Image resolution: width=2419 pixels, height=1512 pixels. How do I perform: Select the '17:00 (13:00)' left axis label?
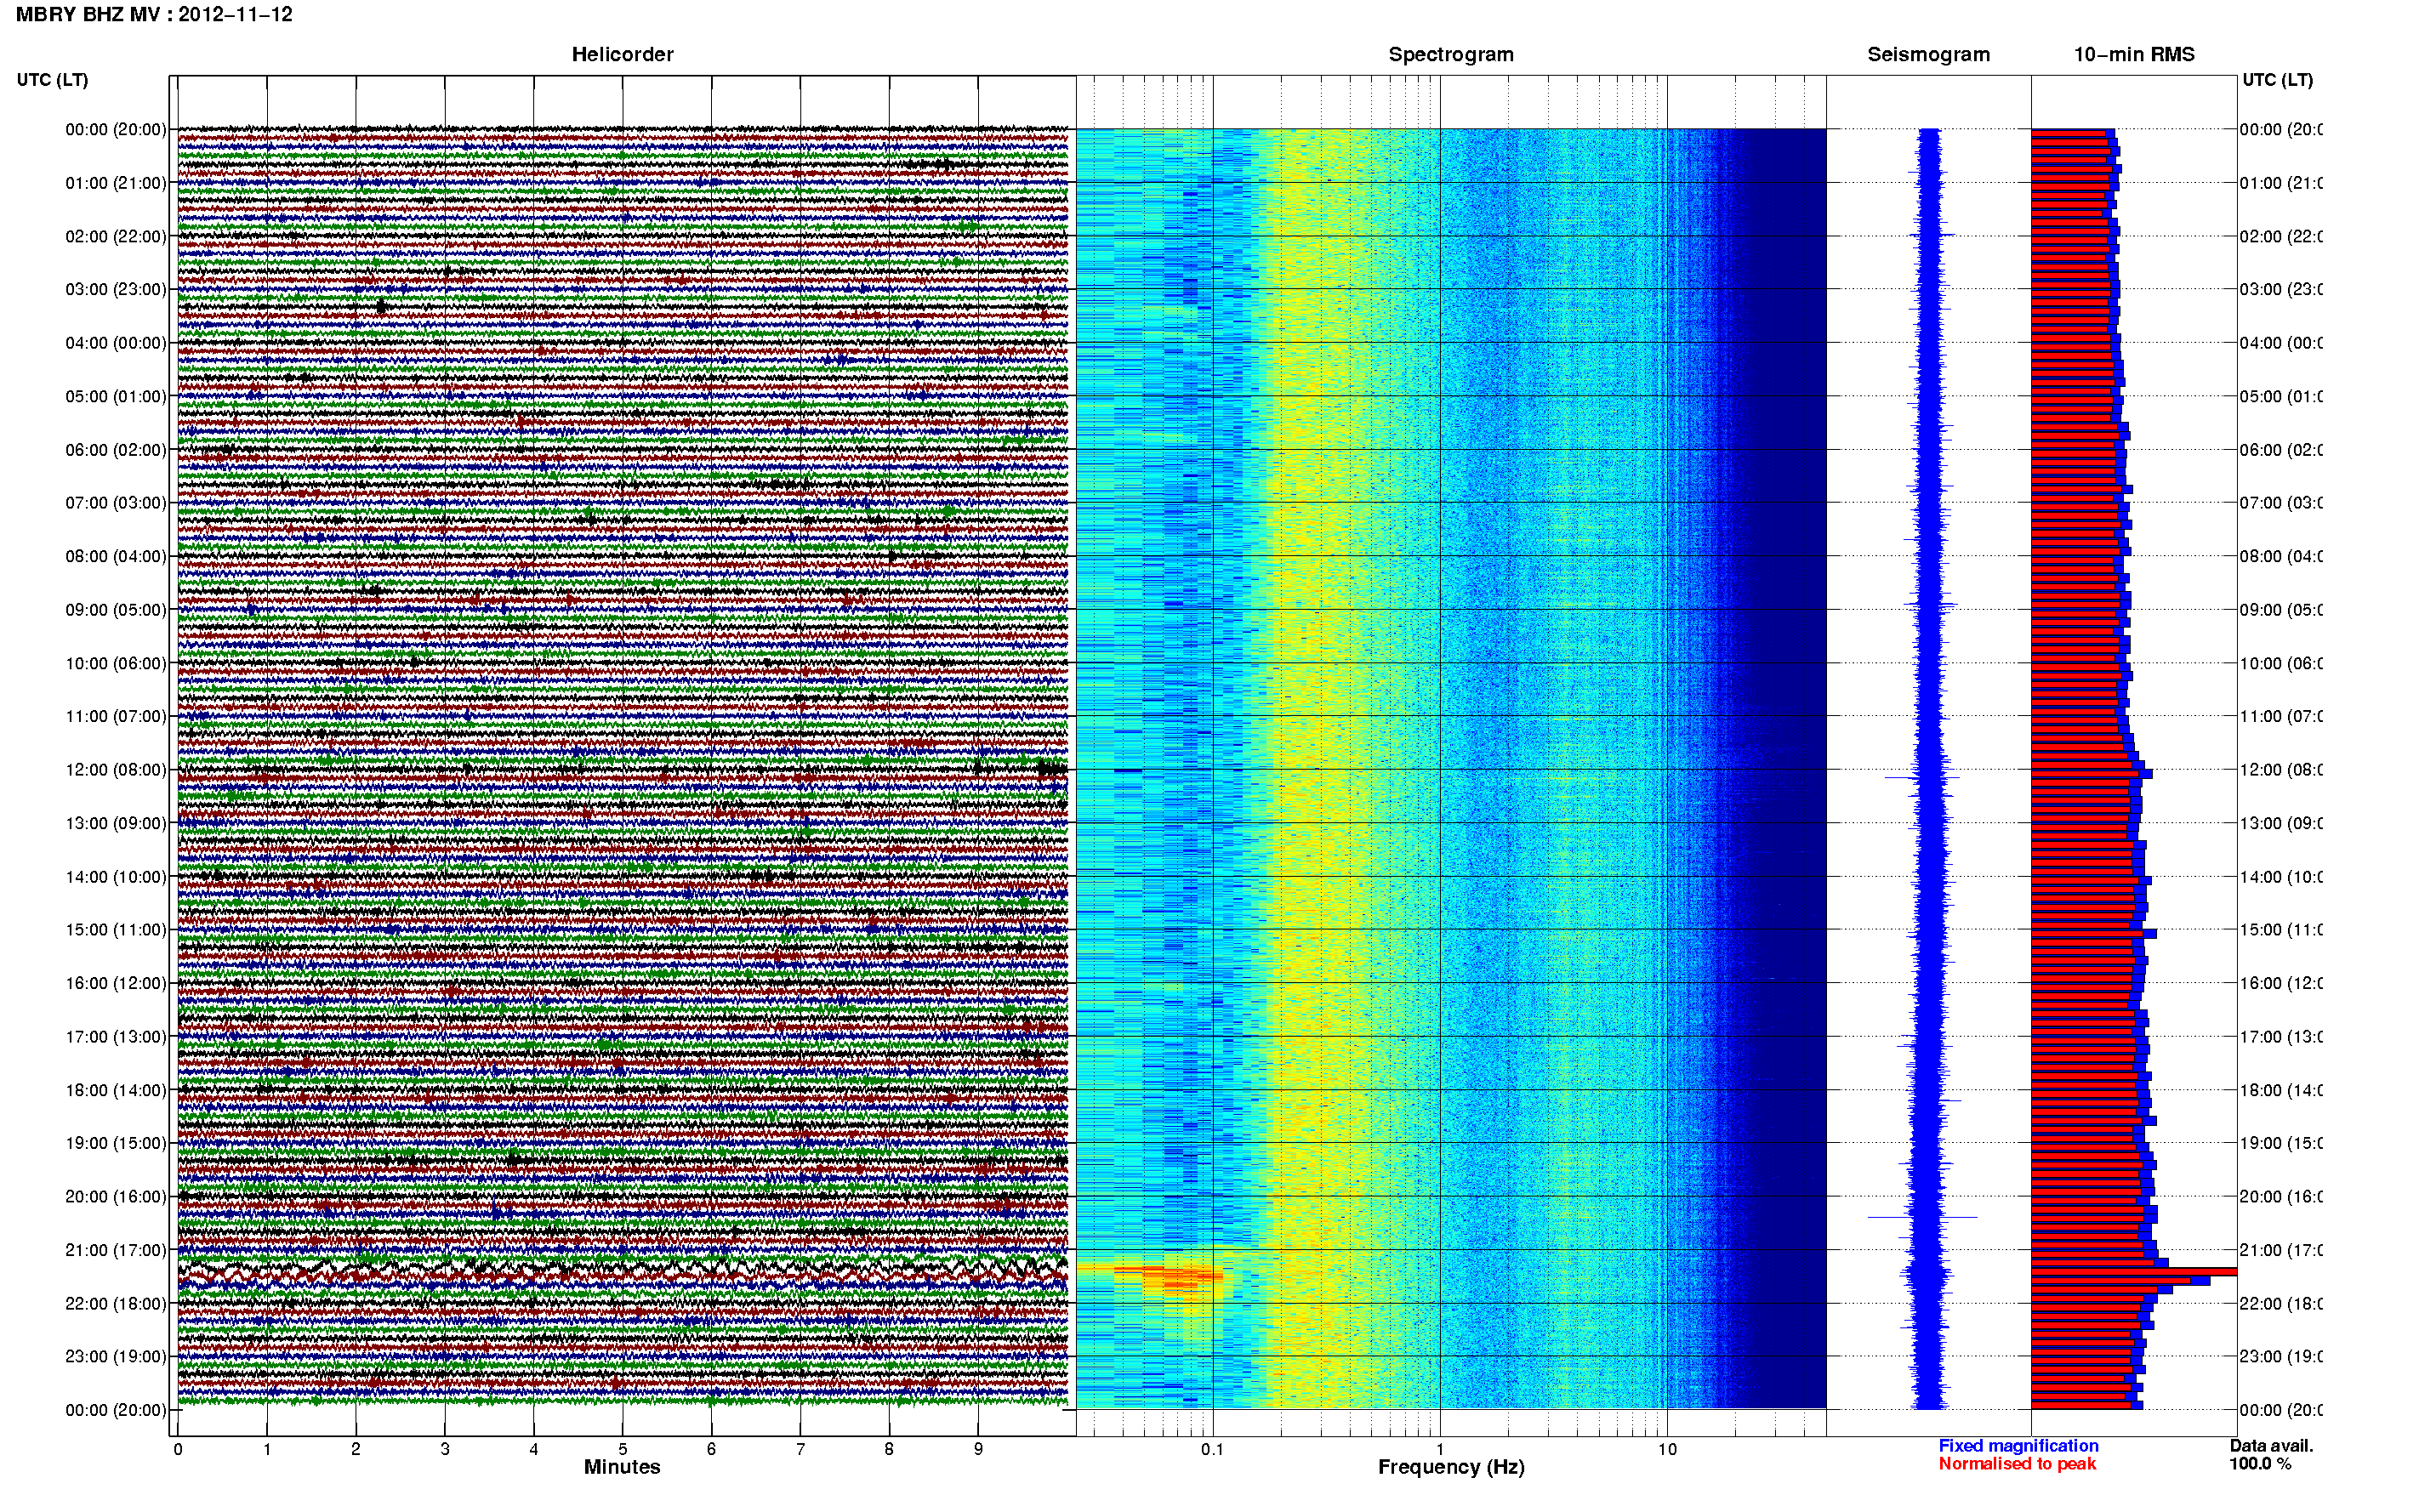(116, 1037)
